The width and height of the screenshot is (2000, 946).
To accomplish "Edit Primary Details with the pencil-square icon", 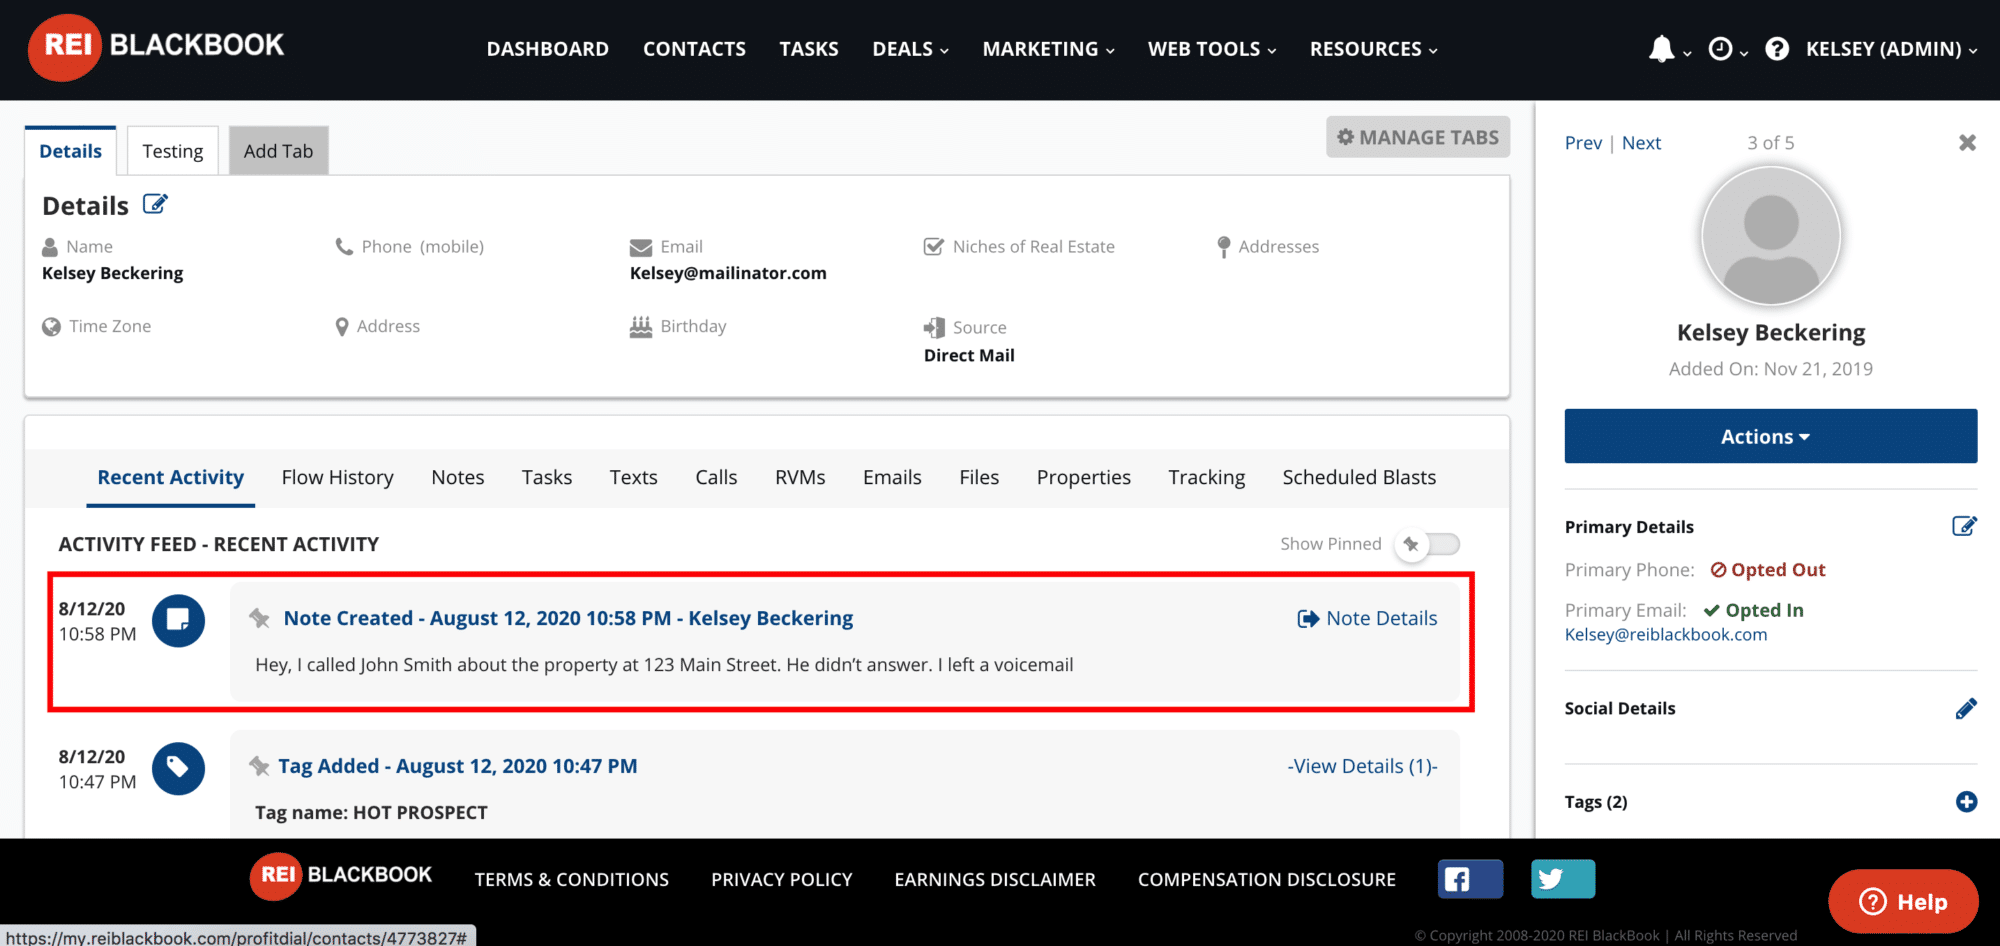I will pos(1964,526).
